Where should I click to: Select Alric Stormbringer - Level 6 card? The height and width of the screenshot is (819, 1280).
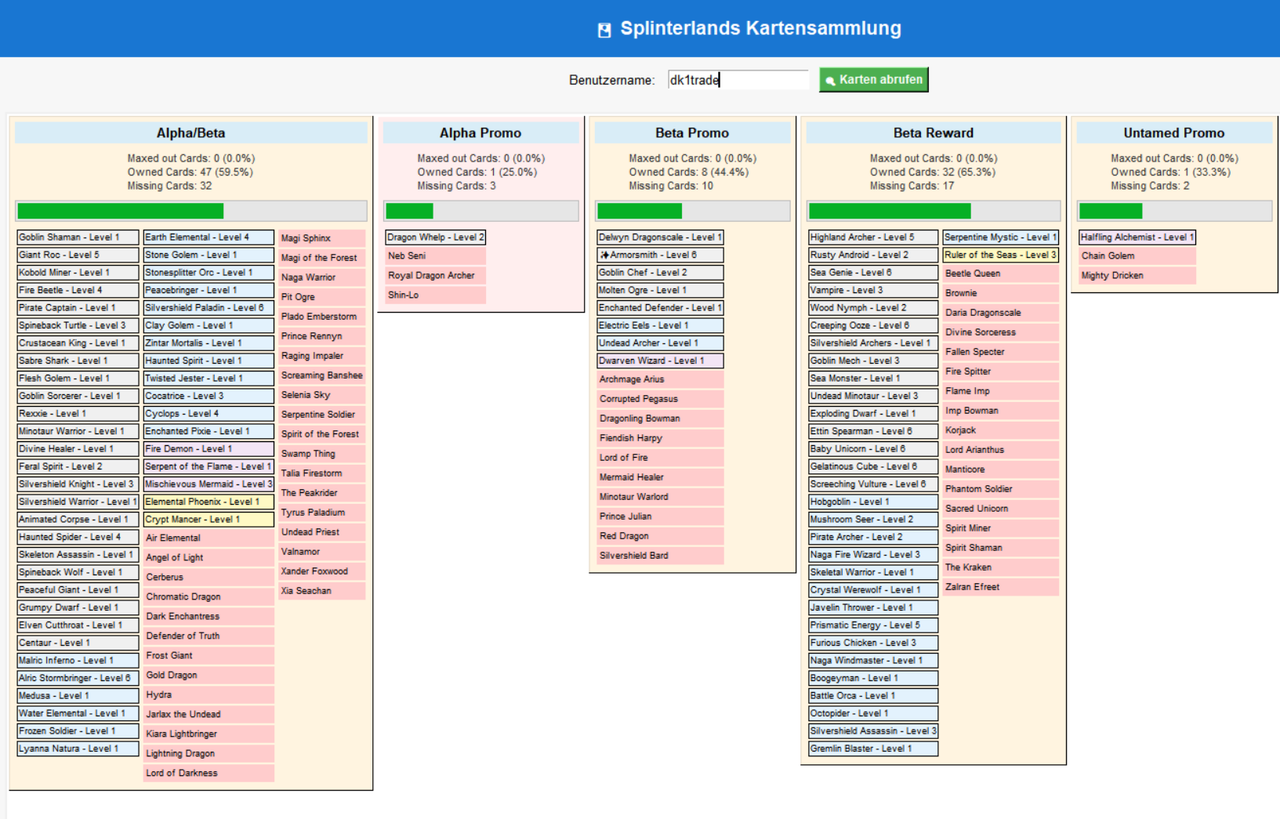[78, 678]
